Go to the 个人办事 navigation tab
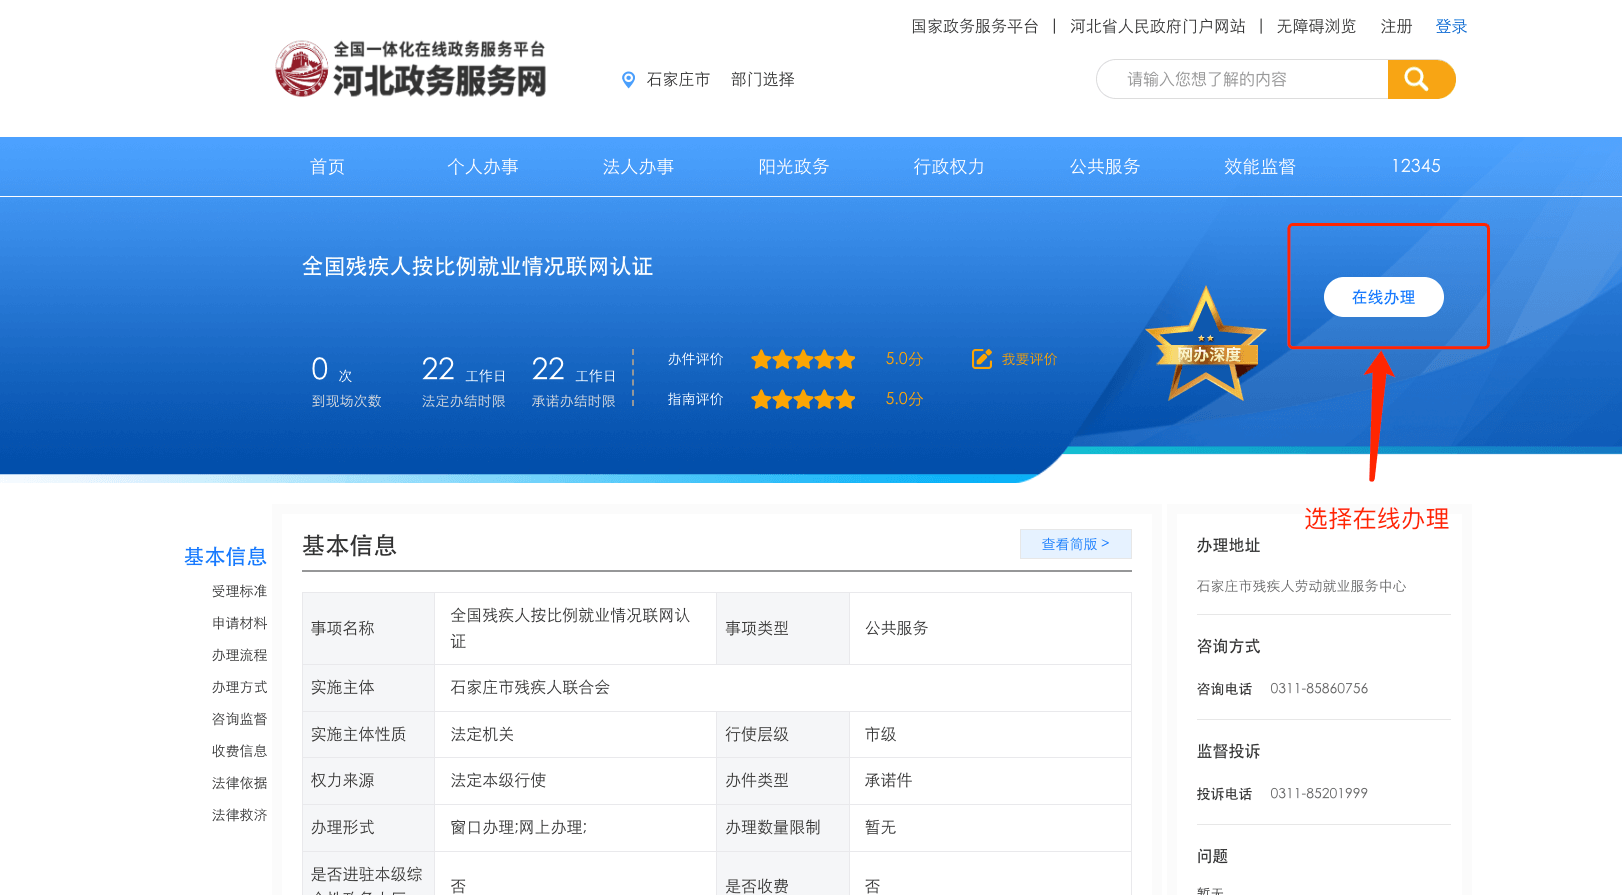This screenshot has width=1622, height=895. [482, 167]
